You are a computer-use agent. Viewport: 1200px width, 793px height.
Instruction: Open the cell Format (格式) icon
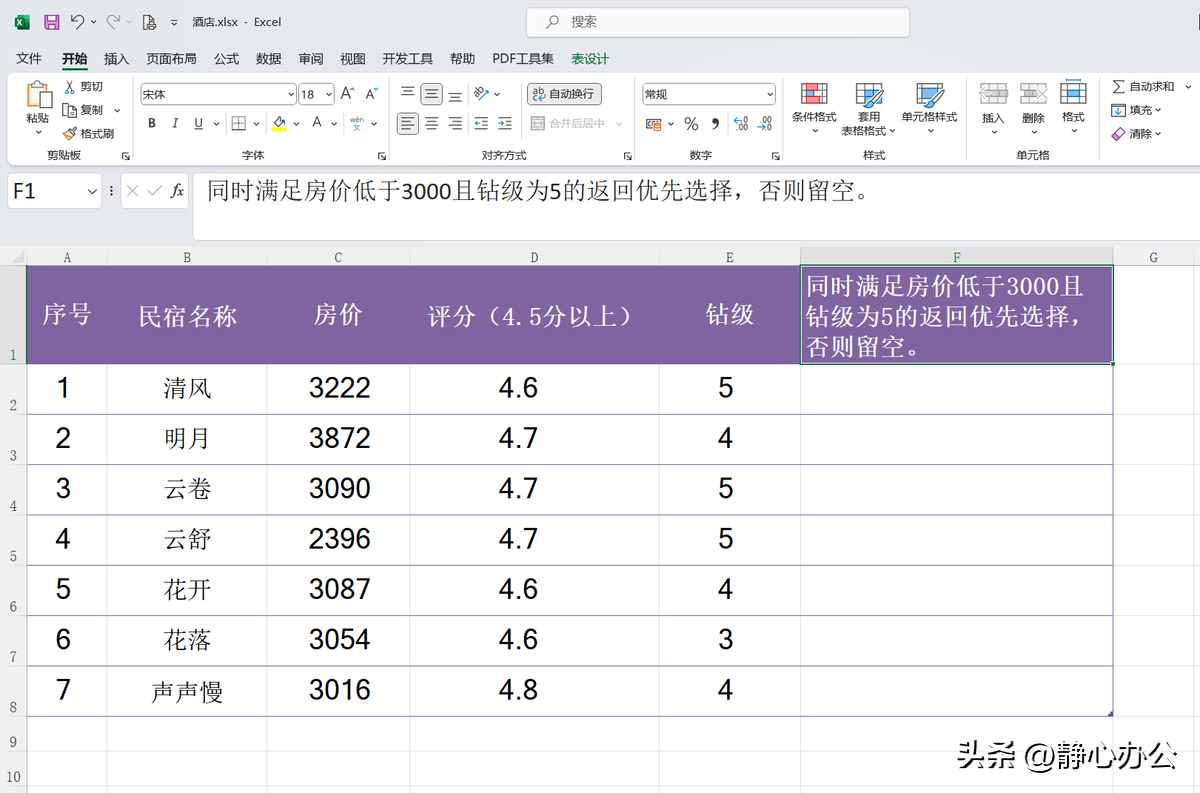coord(1073,92)
